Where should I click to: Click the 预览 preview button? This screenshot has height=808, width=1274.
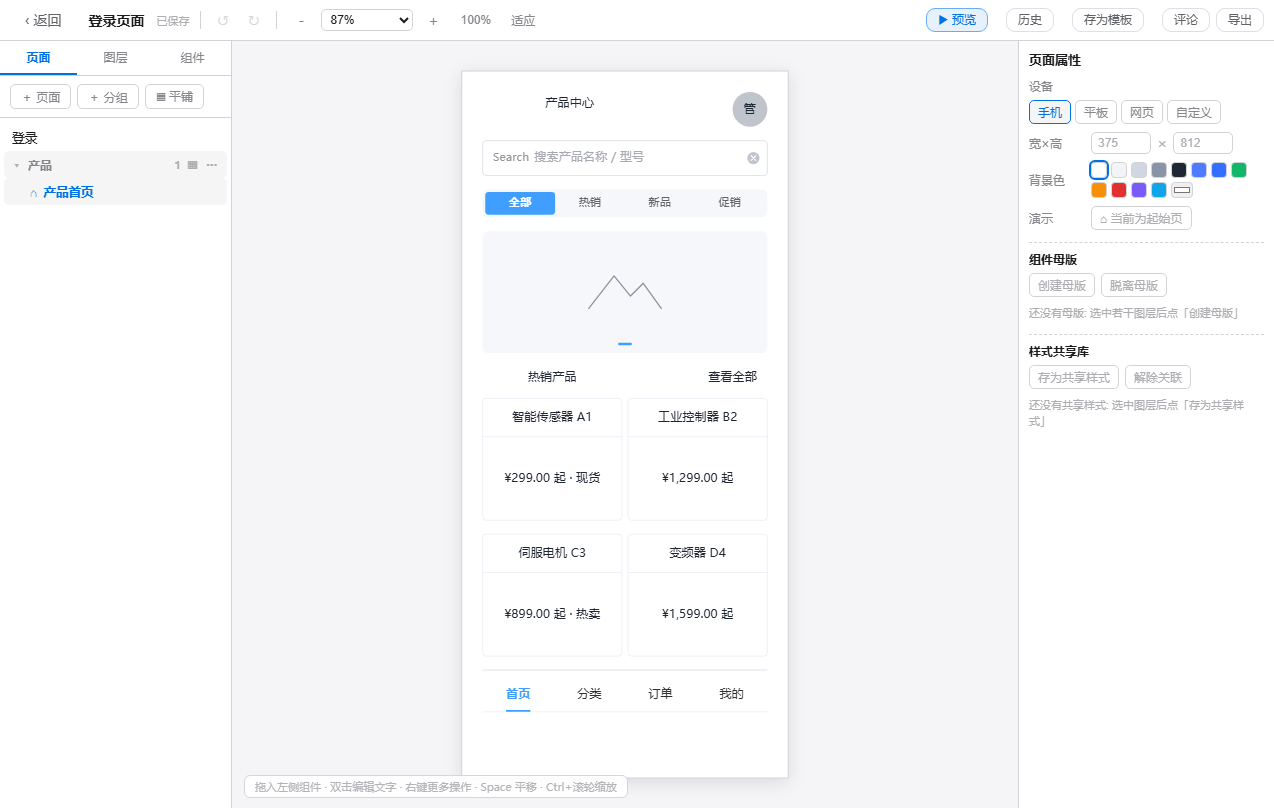pos(957,20)
